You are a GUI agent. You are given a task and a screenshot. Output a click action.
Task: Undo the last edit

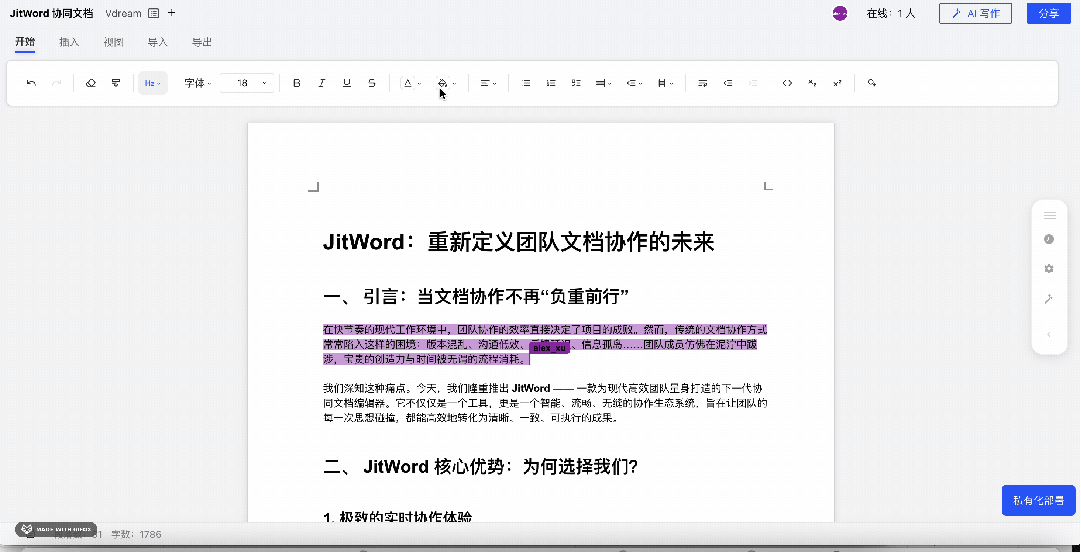click(x=31, y=83)
